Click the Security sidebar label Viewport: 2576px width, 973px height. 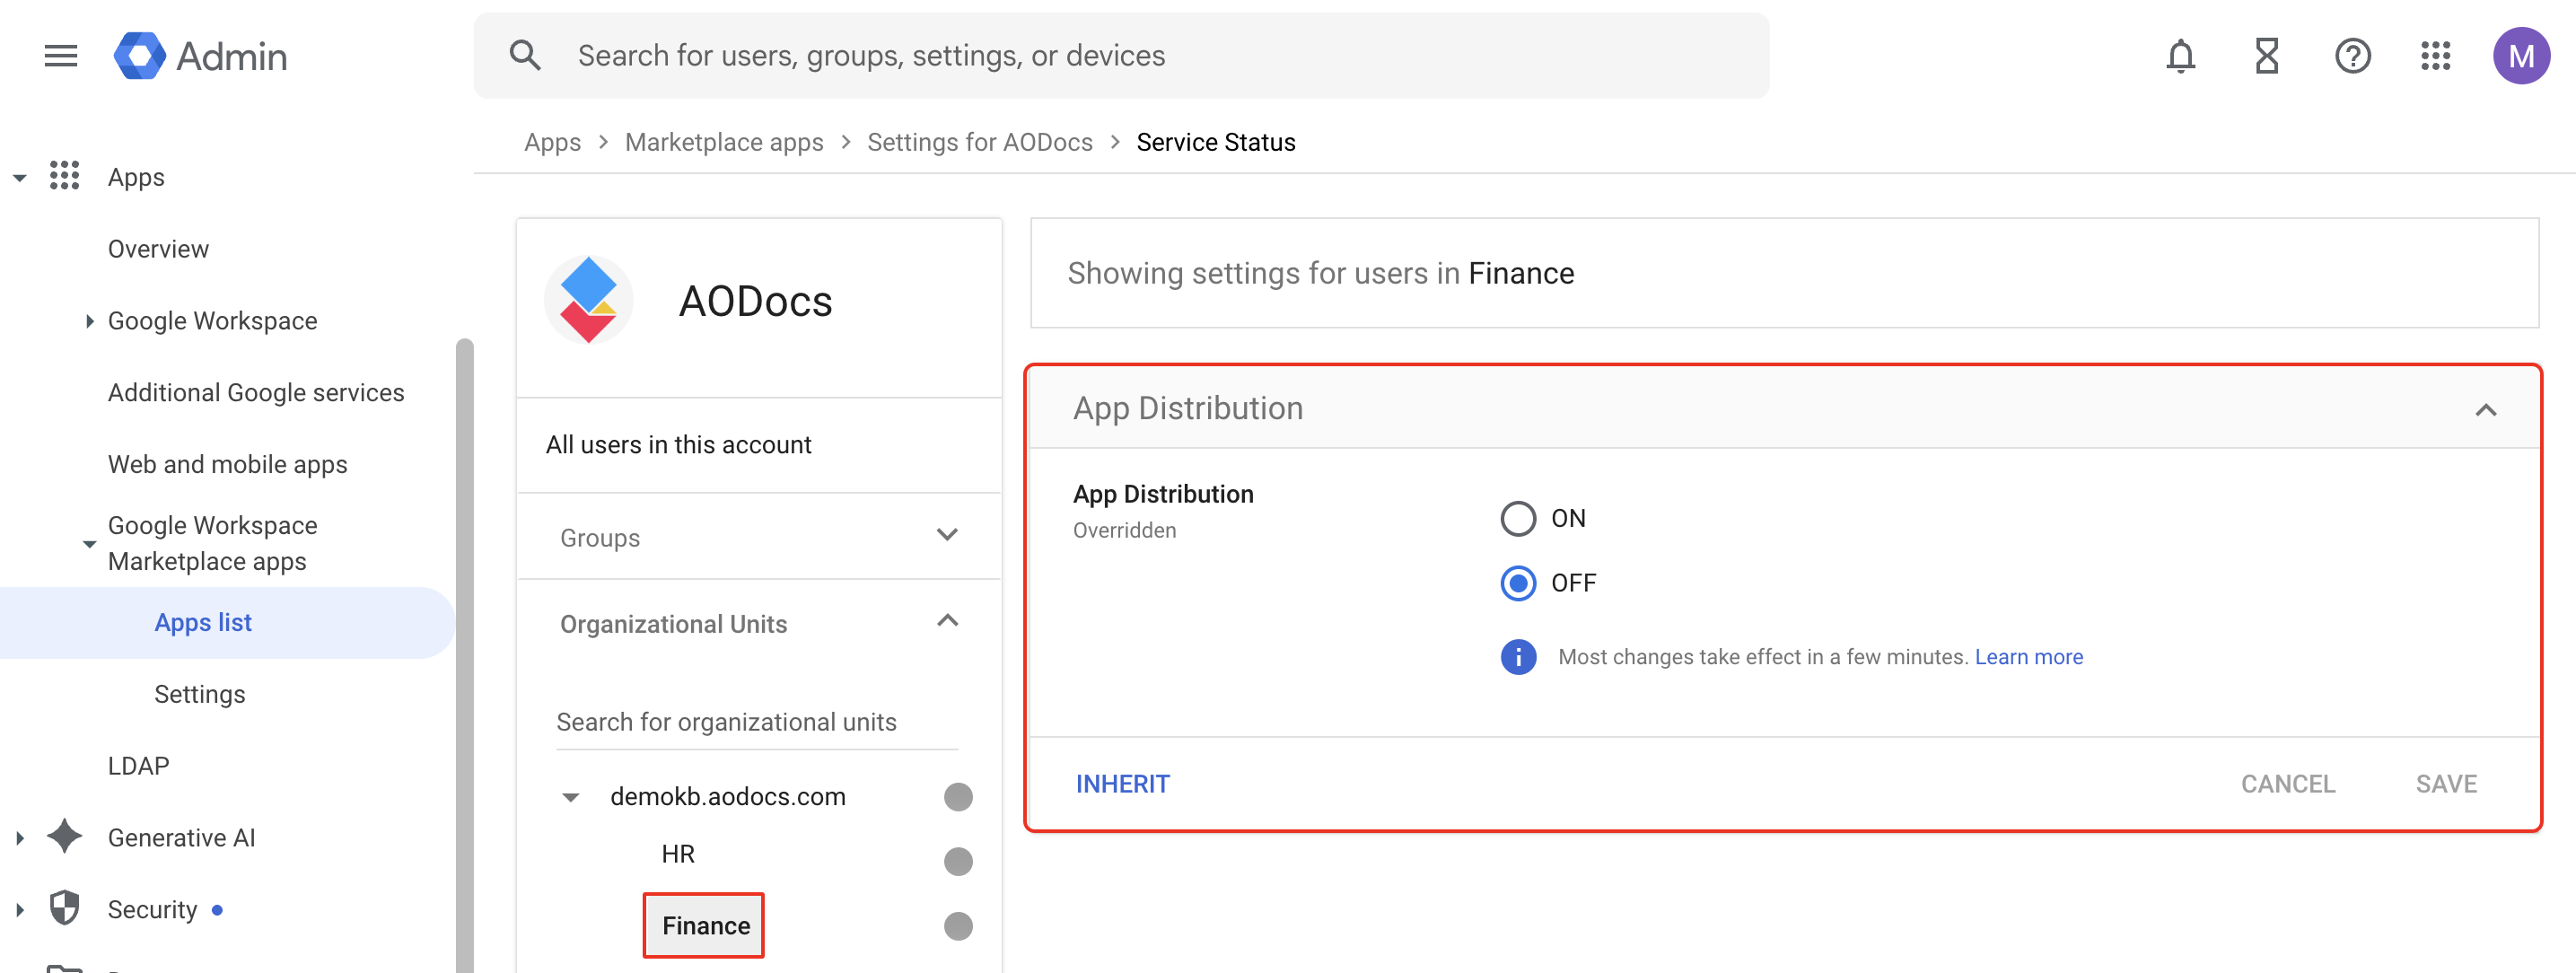(152, 909)
